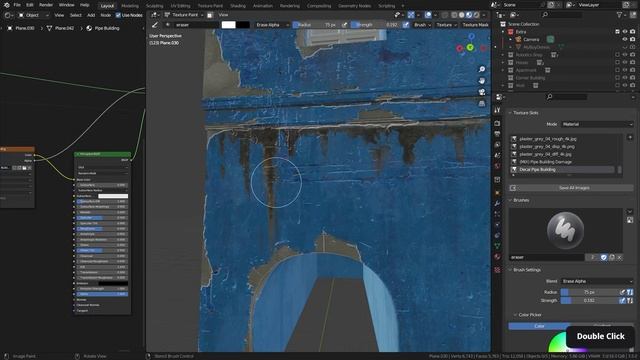Toggle camera view icon in viewport
640x360 pixels.
click(482, 92)
